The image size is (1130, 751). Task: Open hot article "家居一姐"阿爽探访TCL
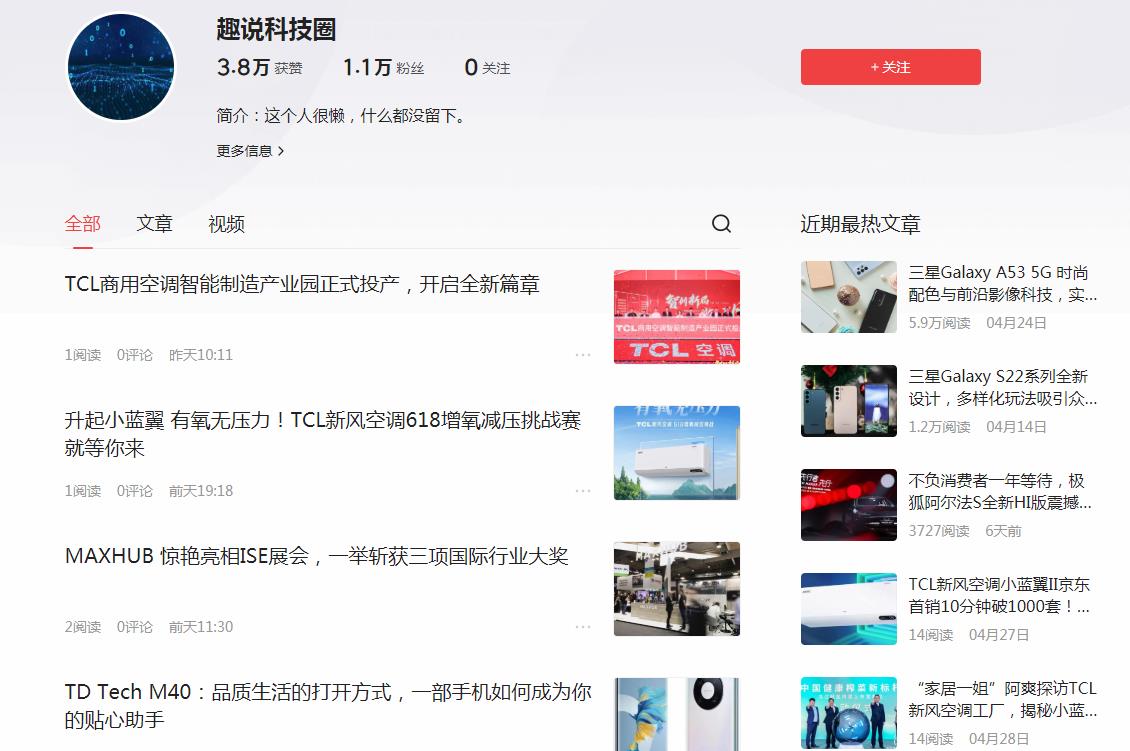tap(1002, 699)
